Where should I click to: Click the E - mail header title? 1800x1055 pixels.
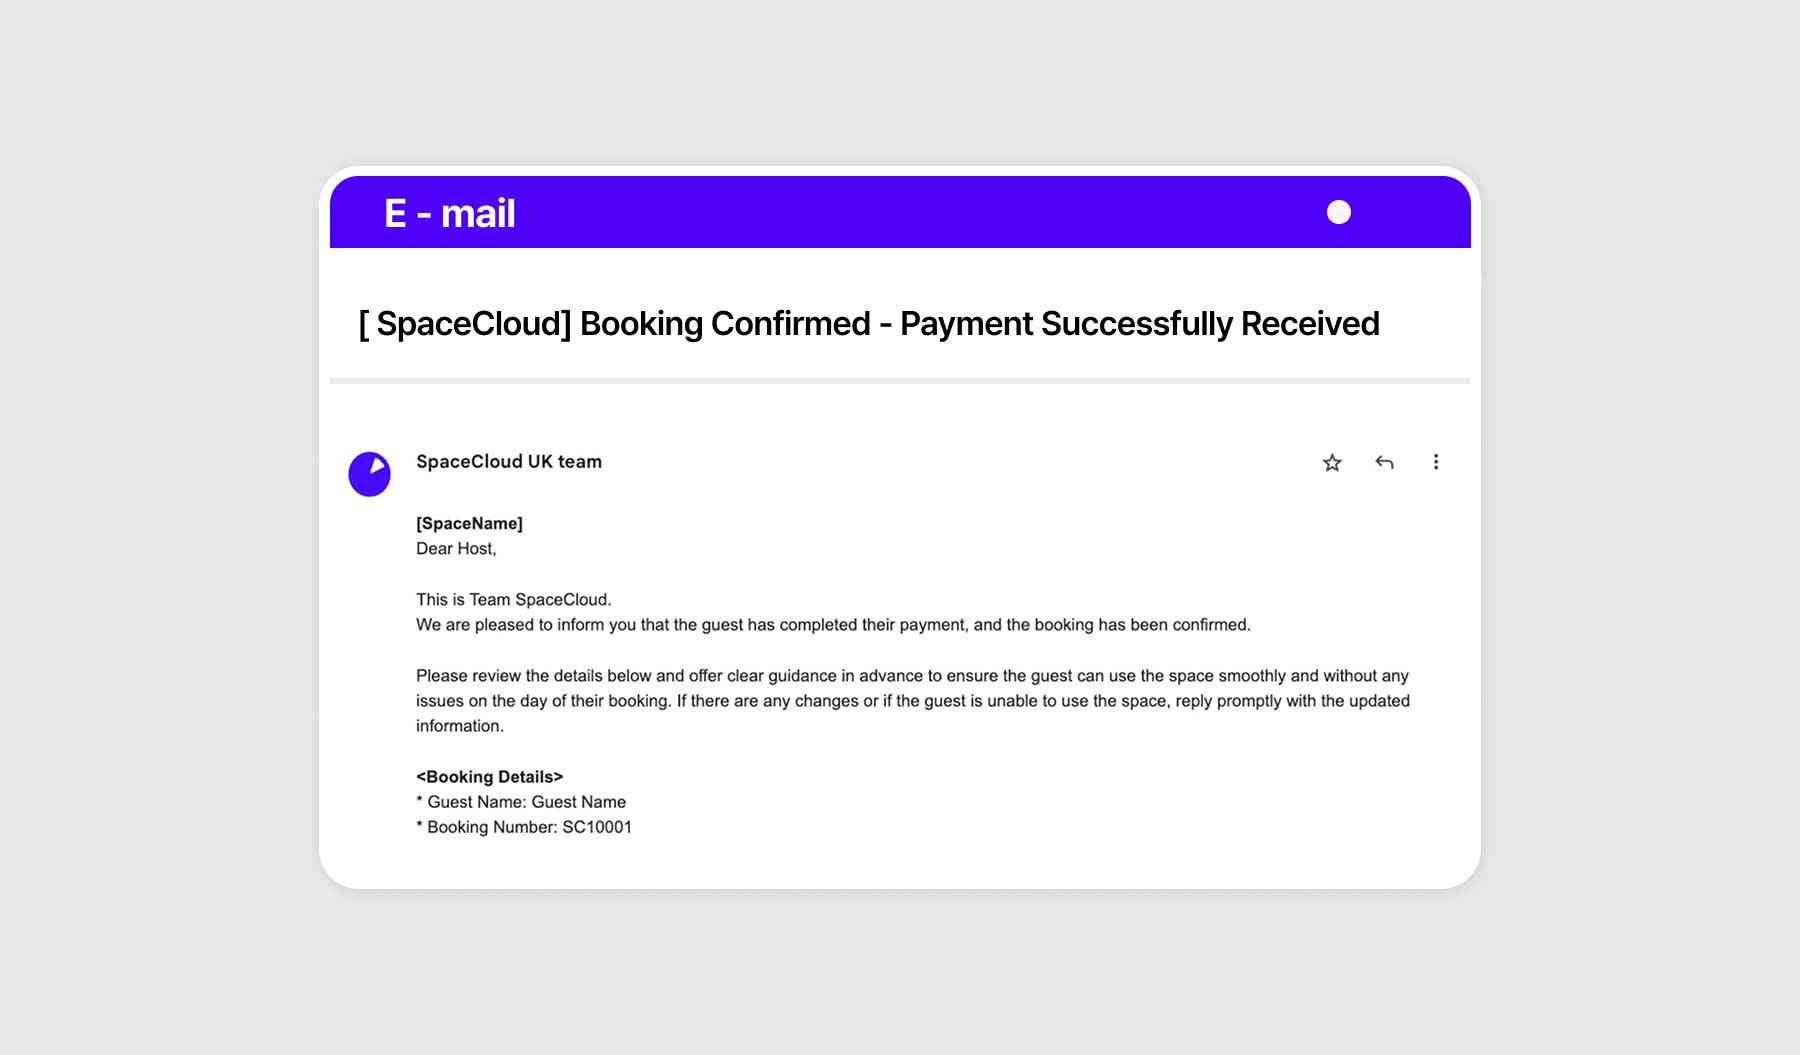coord(450,213)
